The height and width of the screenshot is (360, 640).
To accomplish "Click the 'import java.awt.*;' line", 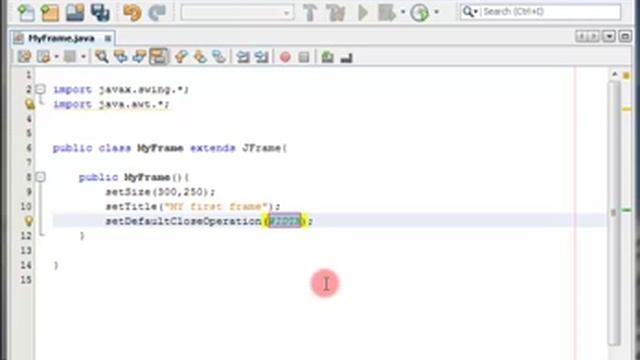I will [111, 104].
